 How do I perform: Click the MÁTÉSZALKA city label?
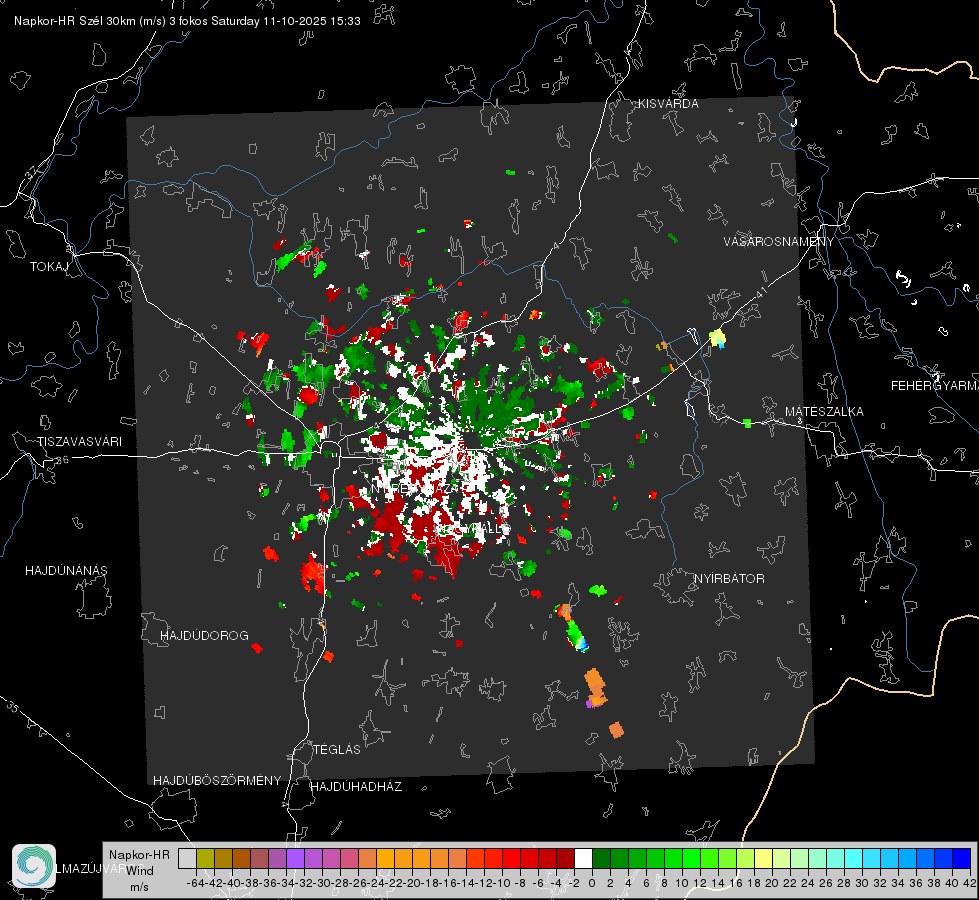pos(824,412)
